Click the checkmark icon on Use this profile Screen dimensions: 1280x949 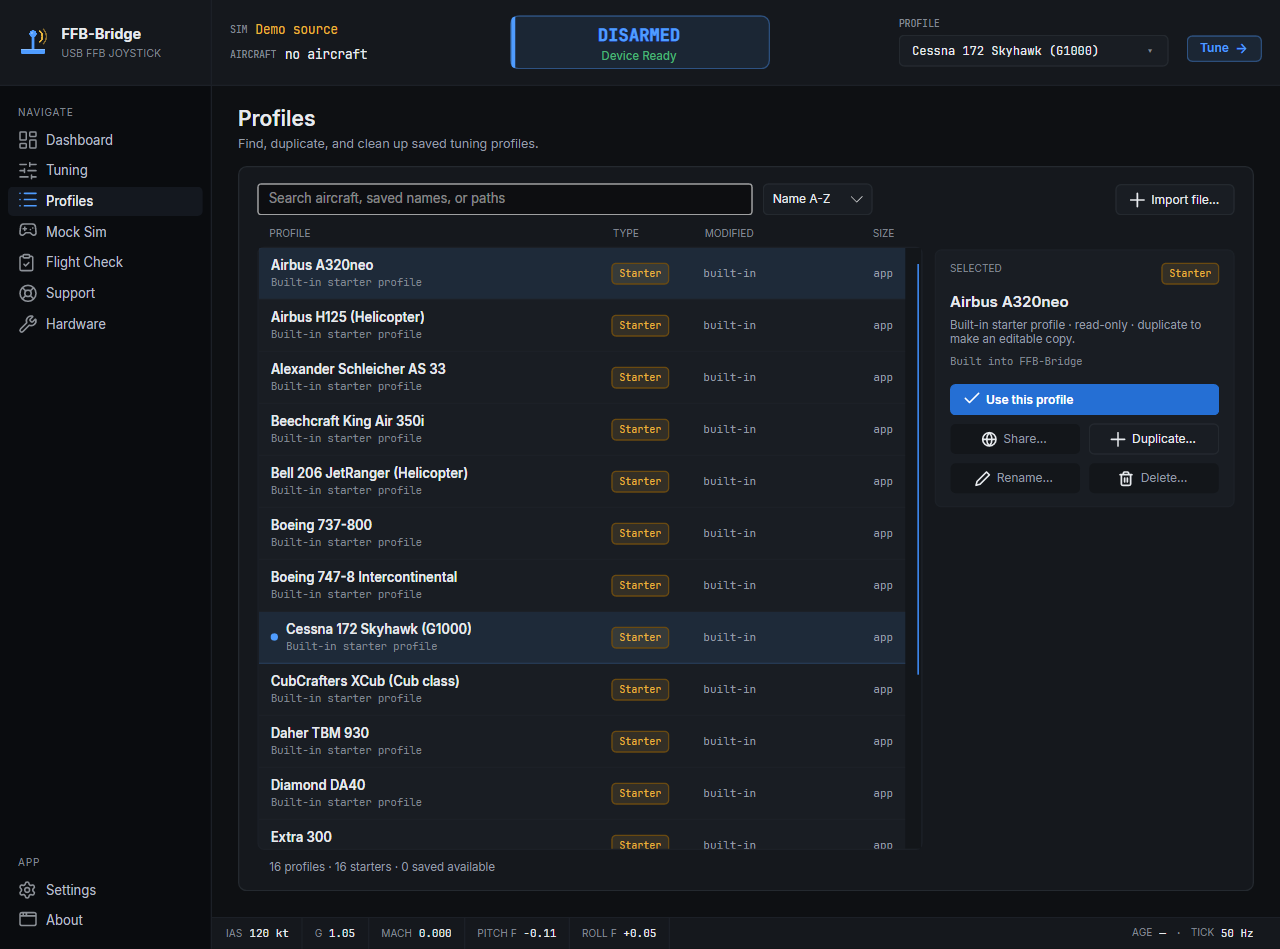click(971, 399)
